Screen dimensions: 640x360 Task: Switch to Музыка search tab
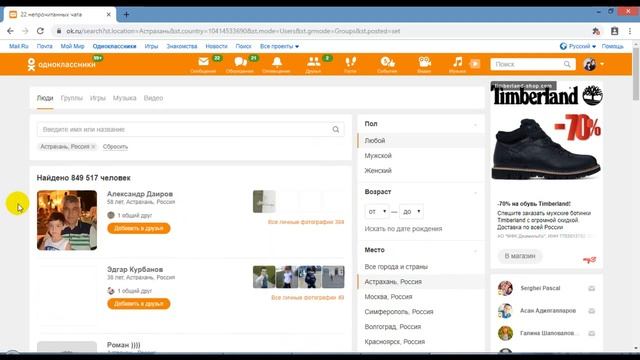(124, 98)
